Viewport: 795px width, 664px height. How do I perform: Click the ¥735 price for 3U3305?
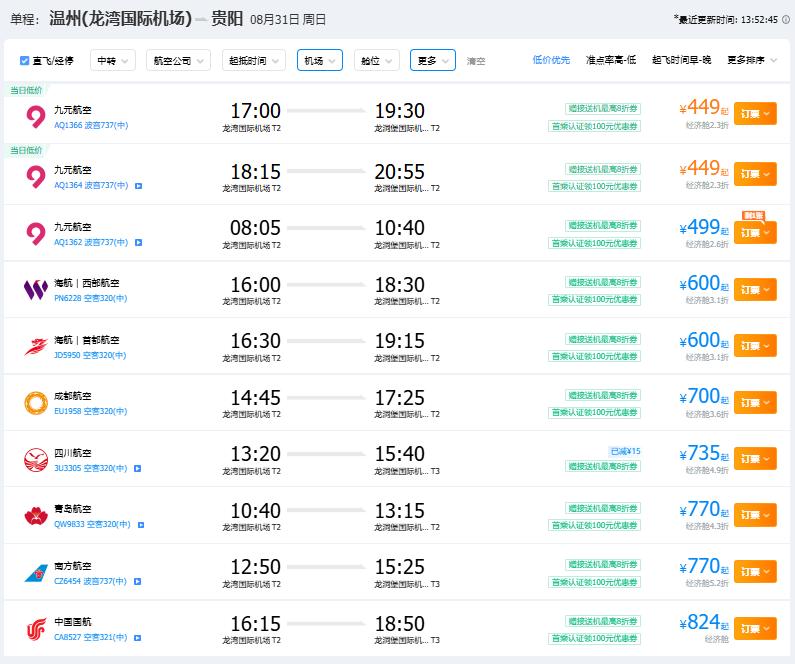coord(704,453)
